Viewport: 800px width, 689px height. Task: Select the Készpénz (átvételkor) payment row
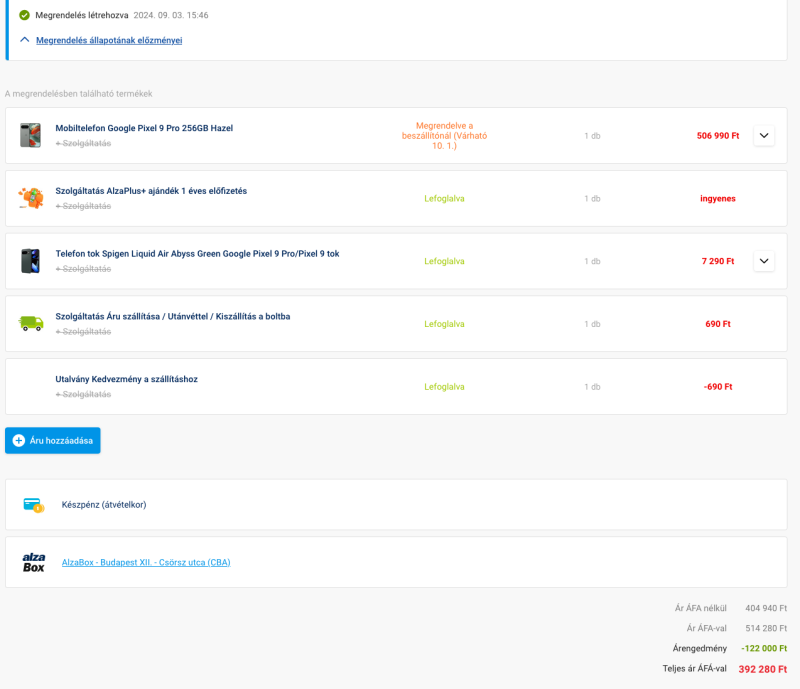click(104, 505)
